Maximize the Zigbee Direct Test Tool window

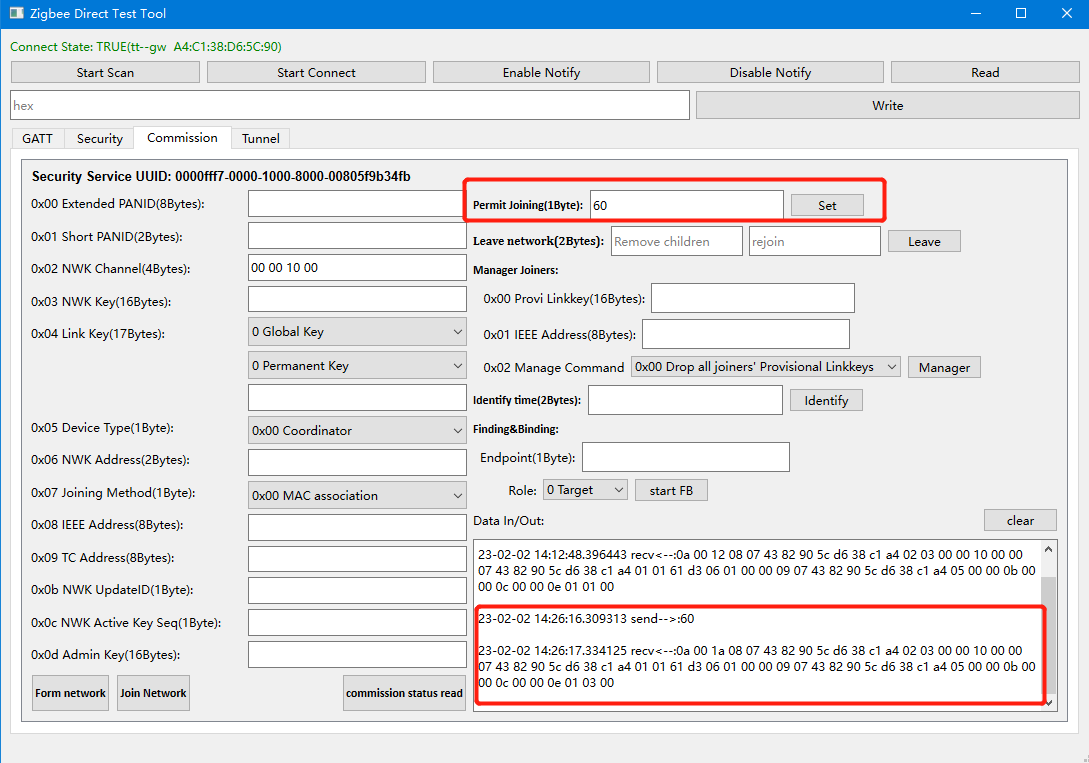click(1021, 13)
